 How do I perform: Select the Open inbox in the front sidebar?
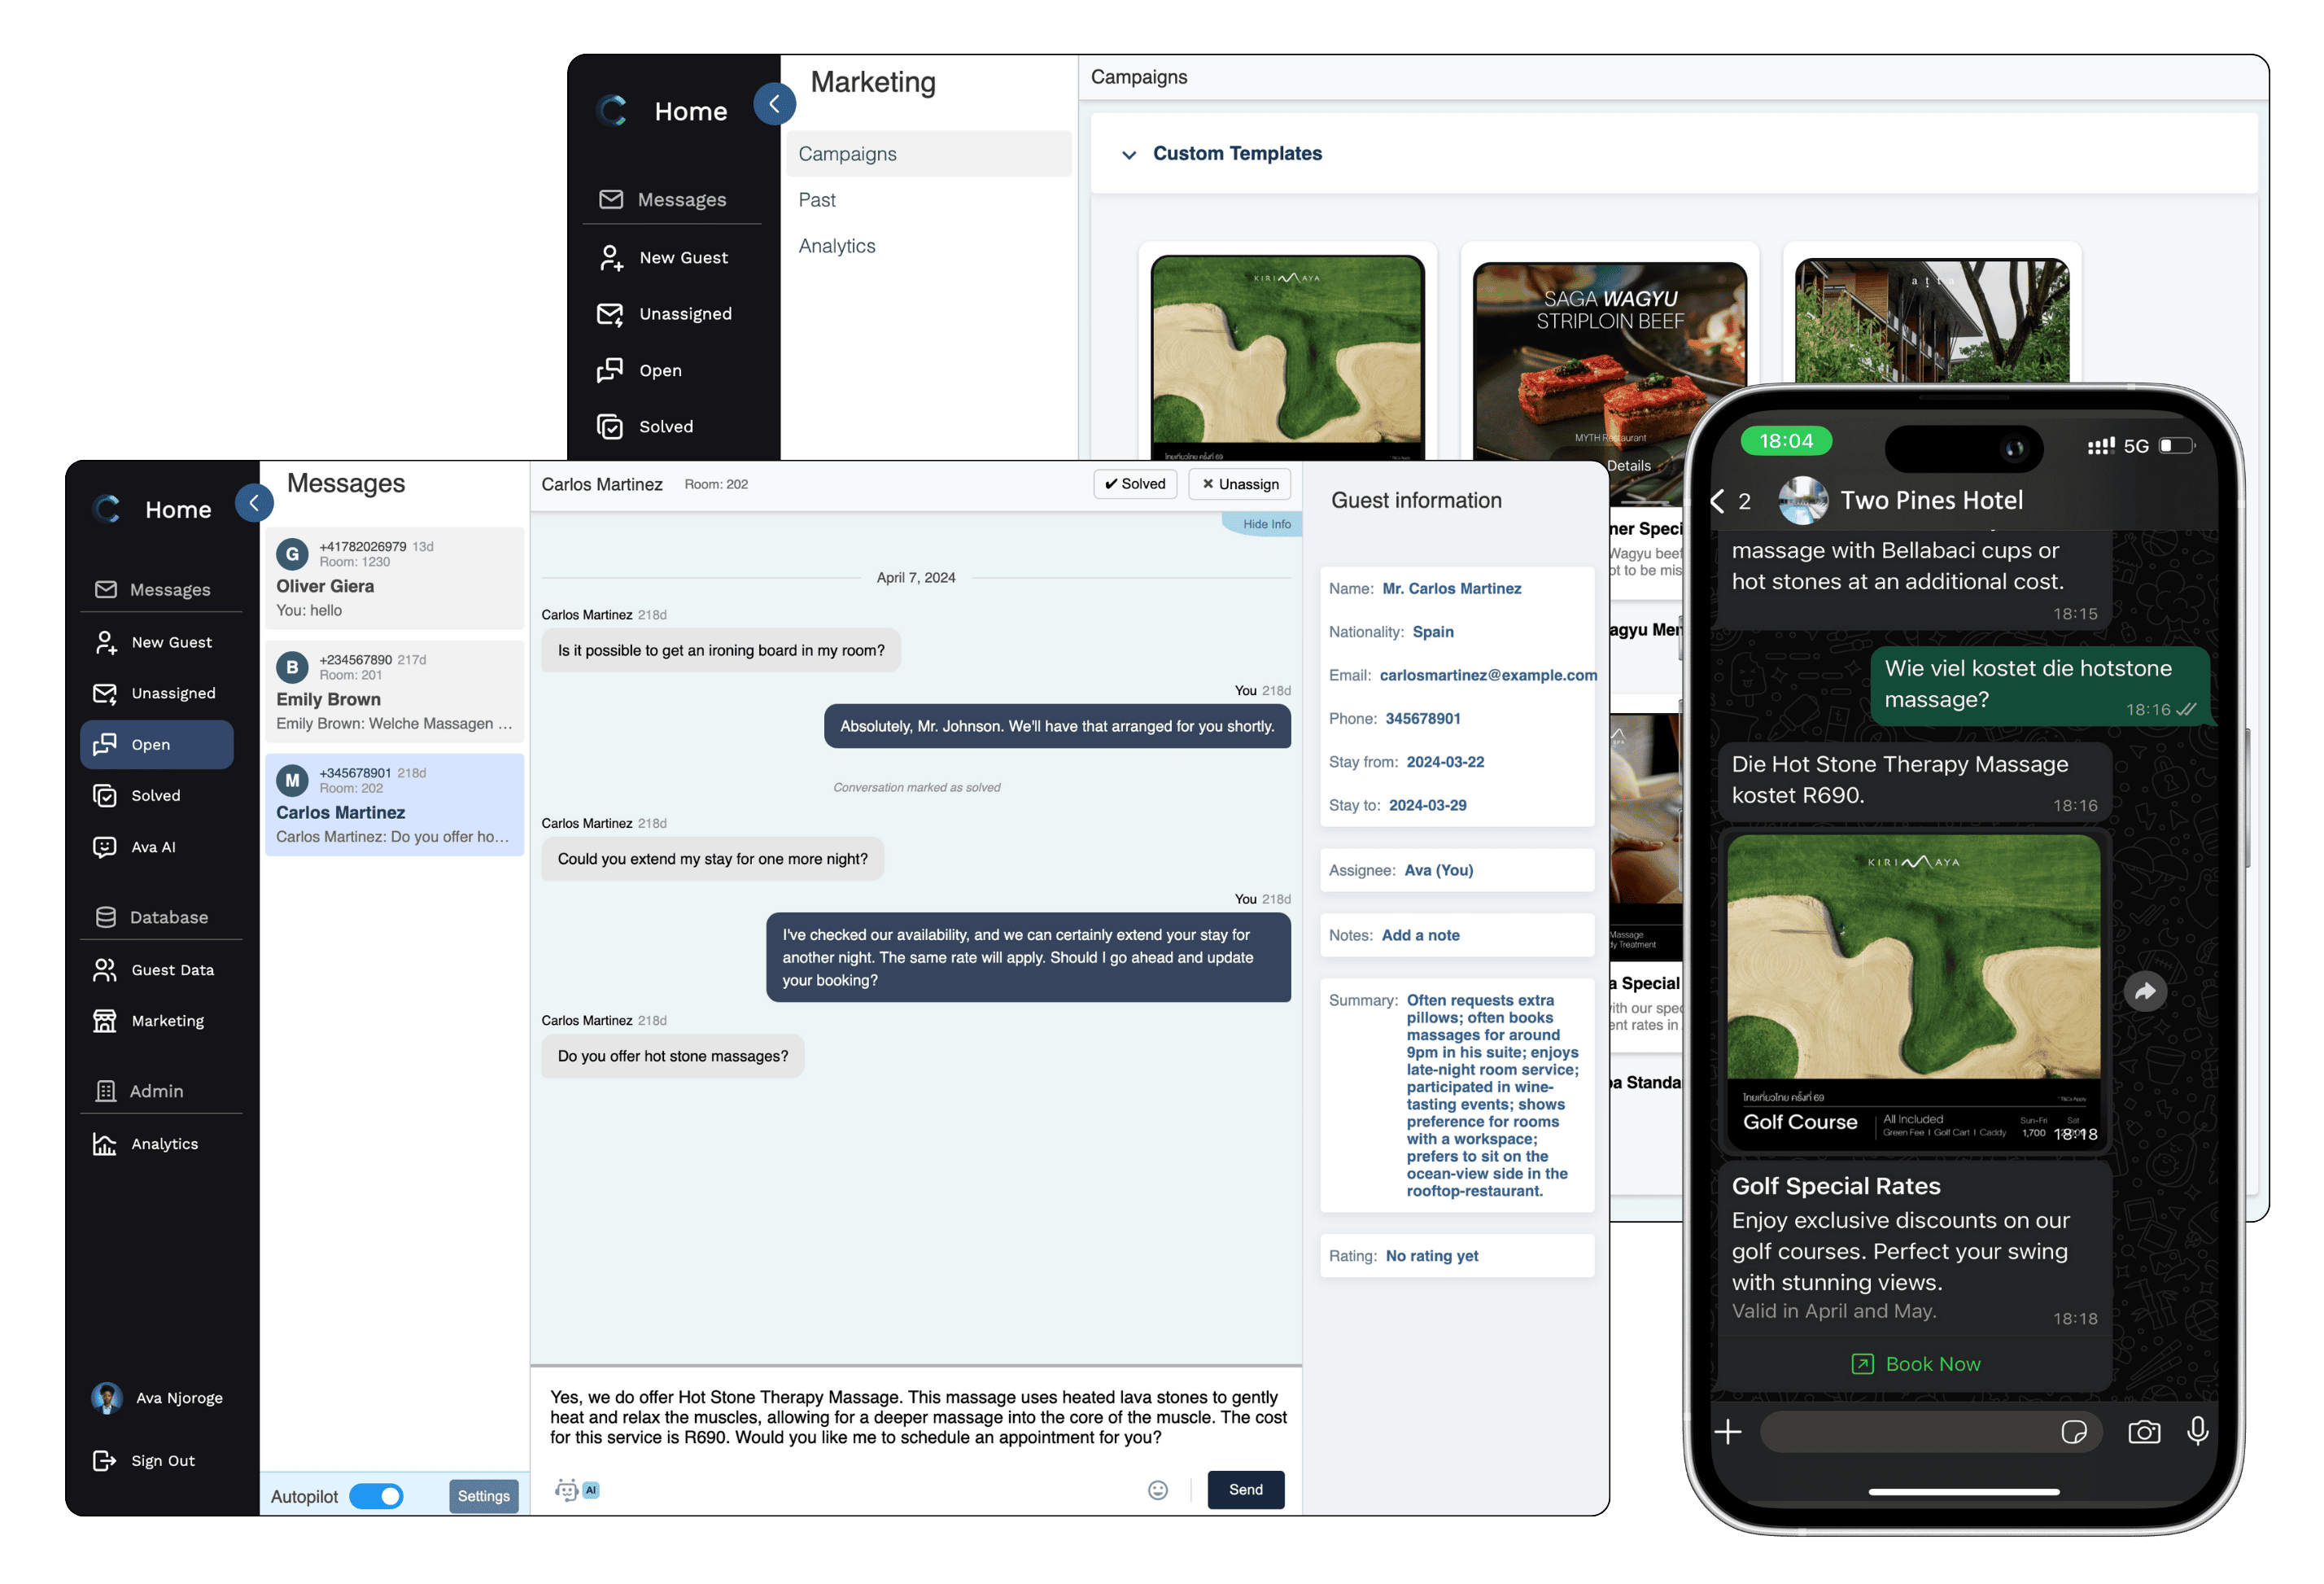pyautogui.click(x=157, y=745)
